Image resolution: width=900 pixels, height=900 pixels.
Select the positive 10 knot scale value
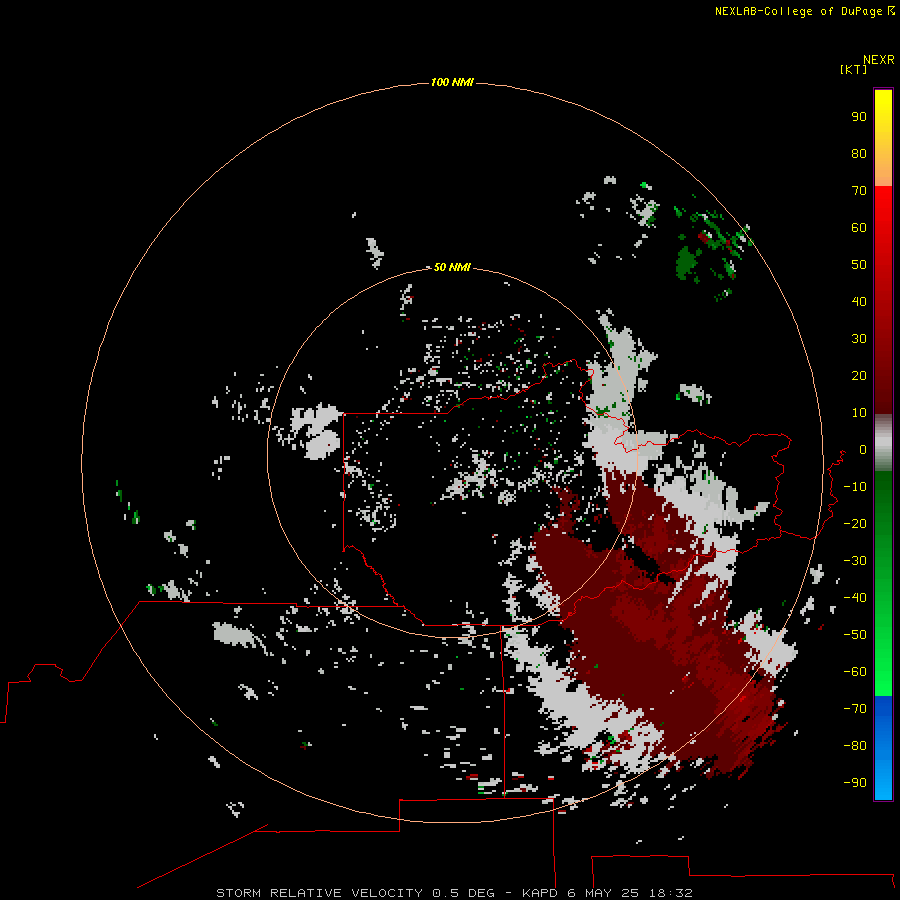pos(859,413)
